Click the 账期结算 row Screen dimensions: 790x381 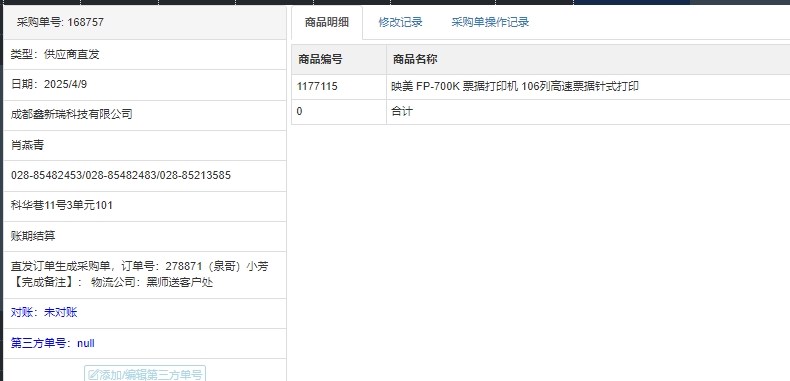point(145,236)
